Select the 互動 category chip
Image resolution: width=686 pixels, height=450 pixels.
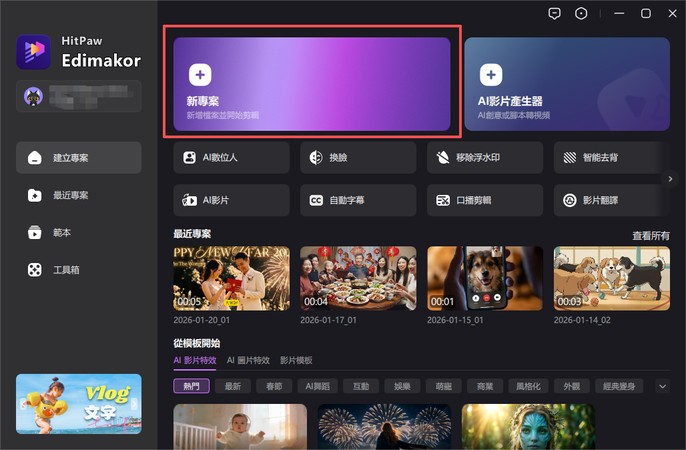click(361, 386)
